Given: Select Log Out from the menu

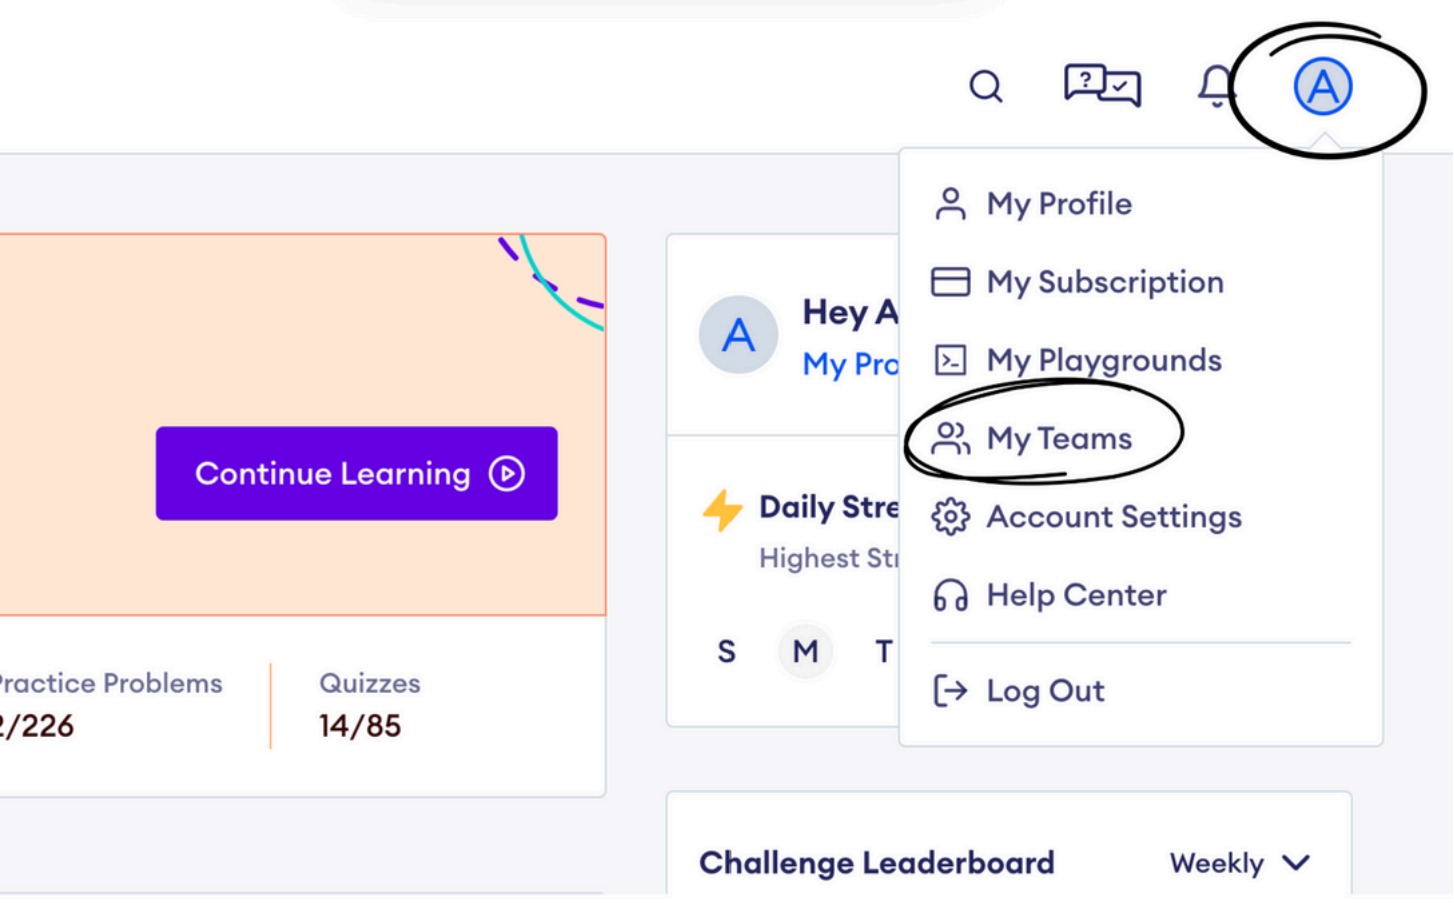Looking at the screenshot, I should pos(1045,691).
